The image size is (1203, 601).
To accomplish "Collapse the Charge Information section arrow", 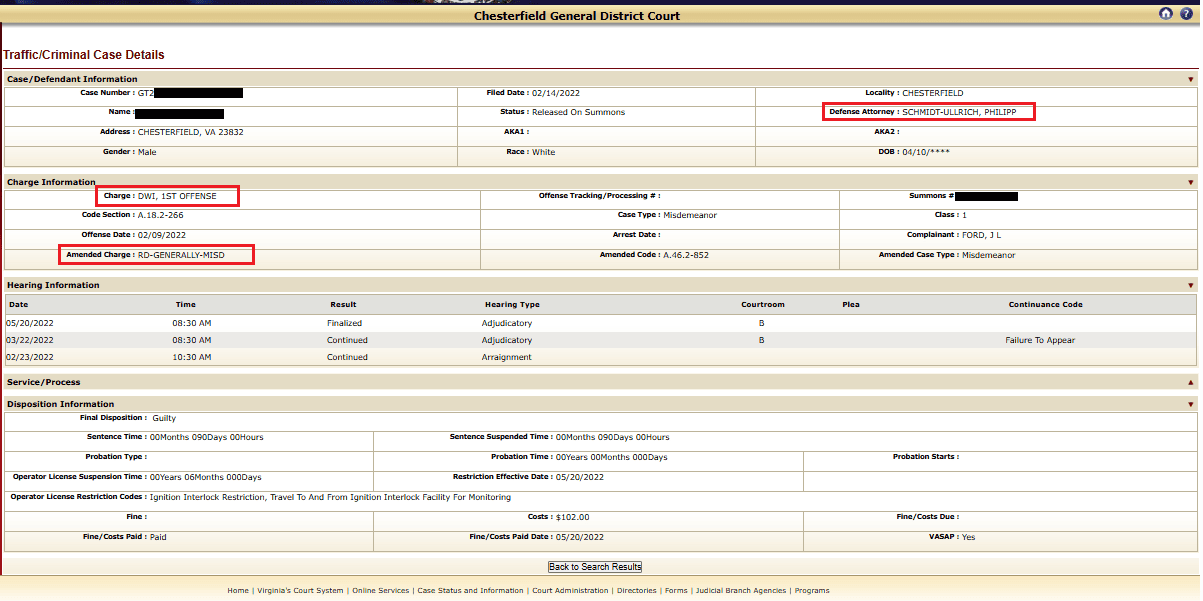I will [x=1190, y=183].
